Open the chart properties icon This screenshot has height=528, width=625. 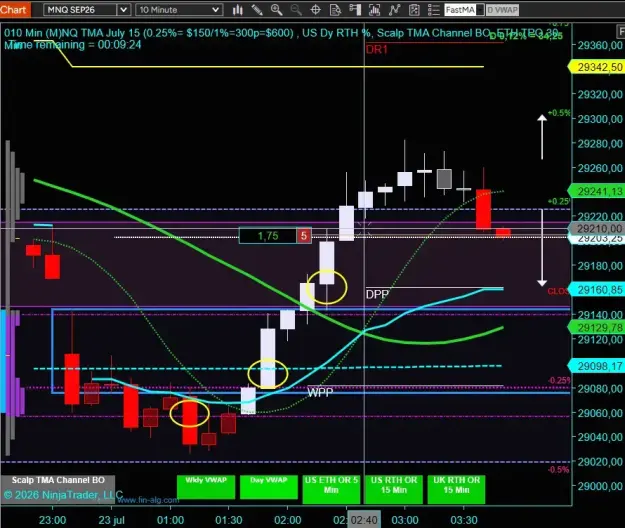(414, 10)
